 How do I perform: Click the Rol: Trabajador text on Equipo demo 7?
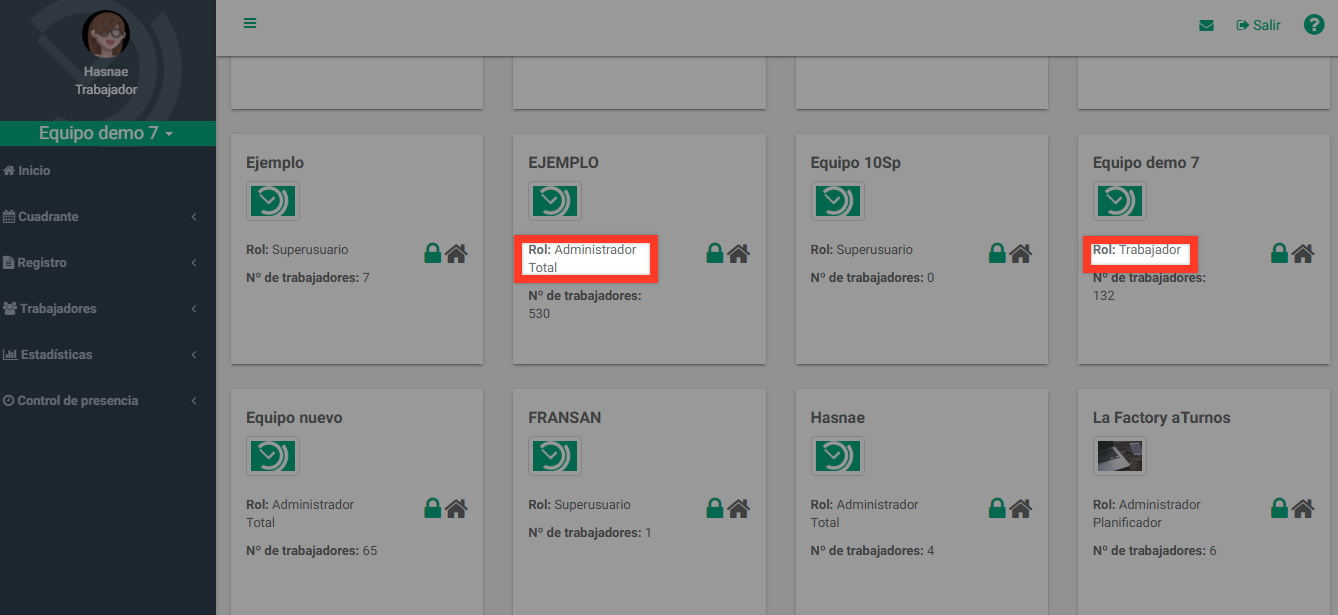tap(1137, 250)
